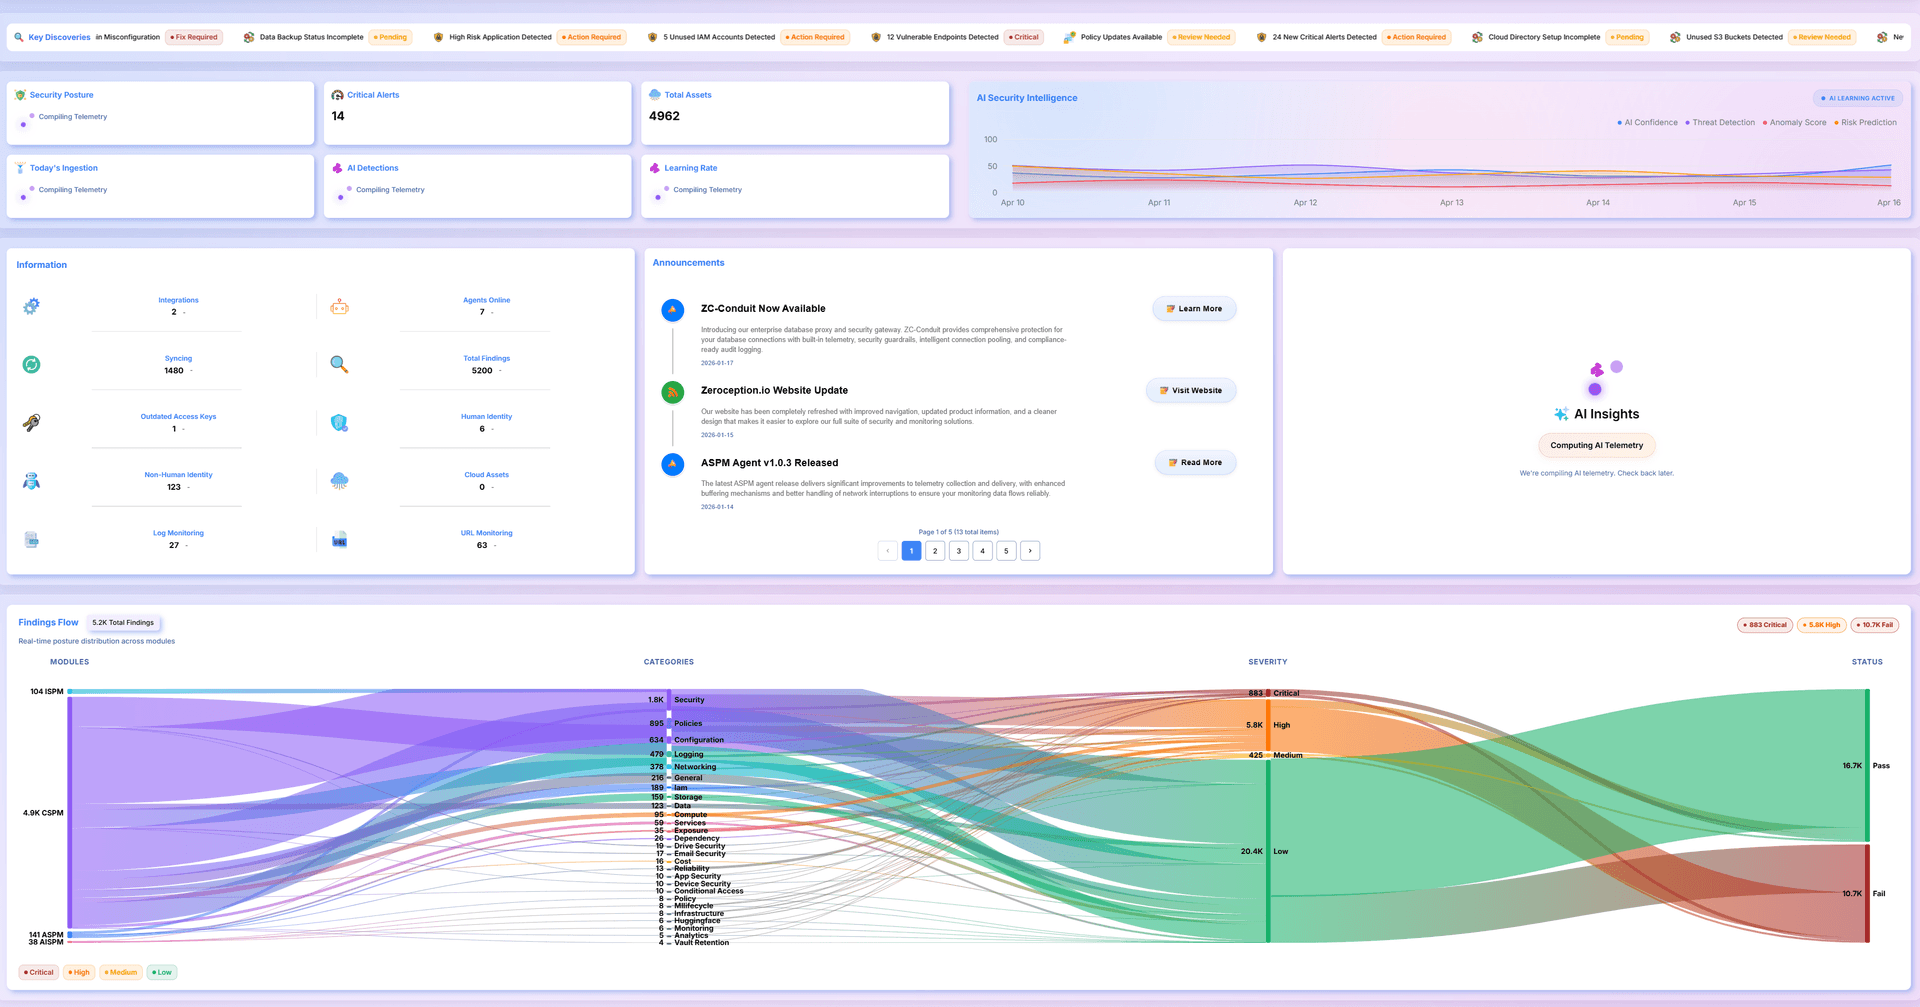Toggle Low severity legend in Findings Flow

click(162, 972)
